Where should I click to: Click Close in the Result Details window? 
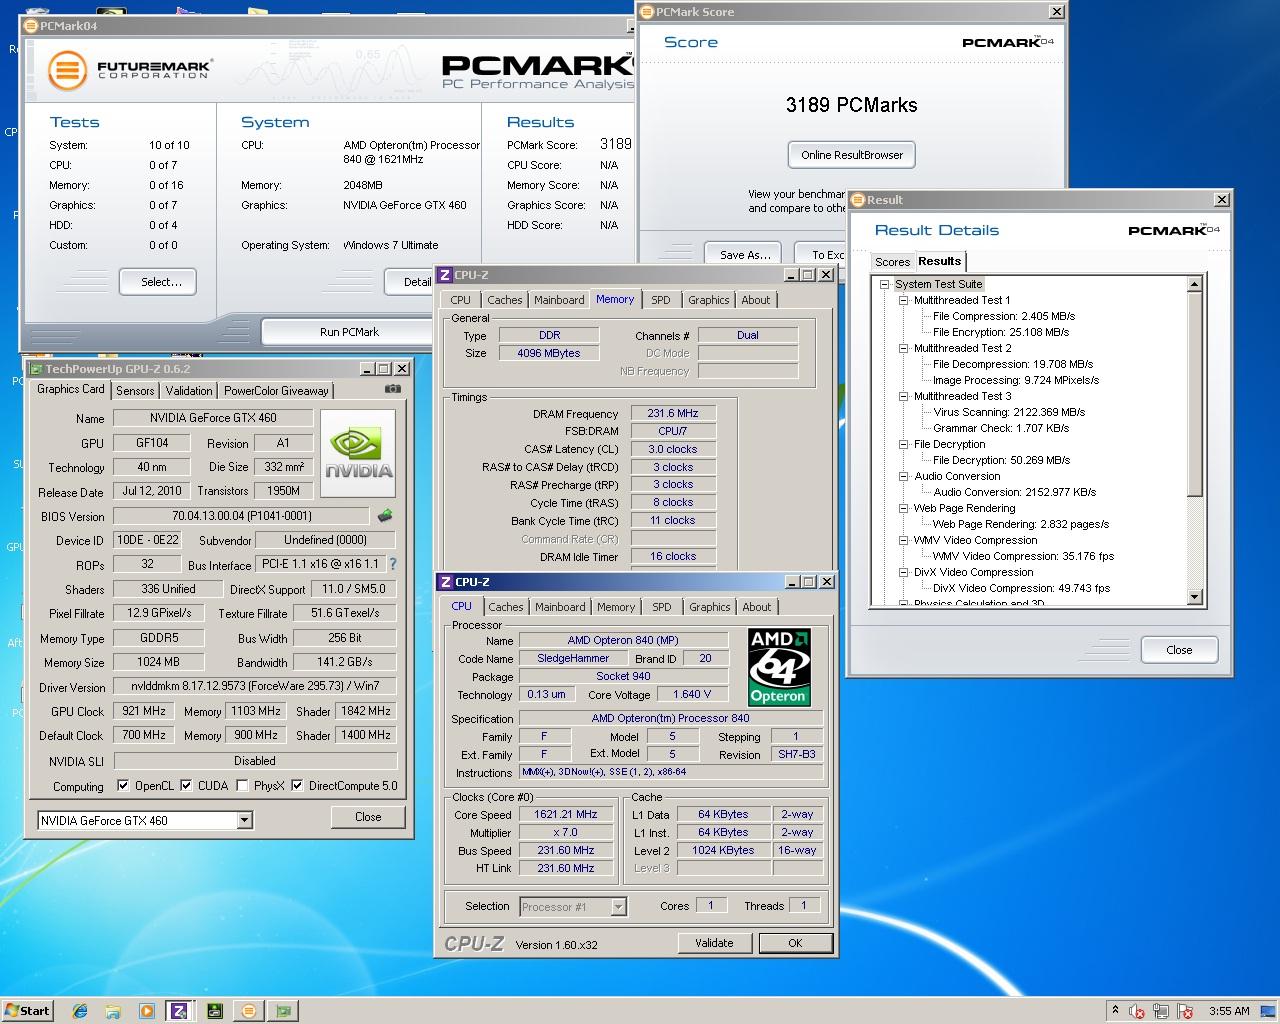tap(1179, 650)
